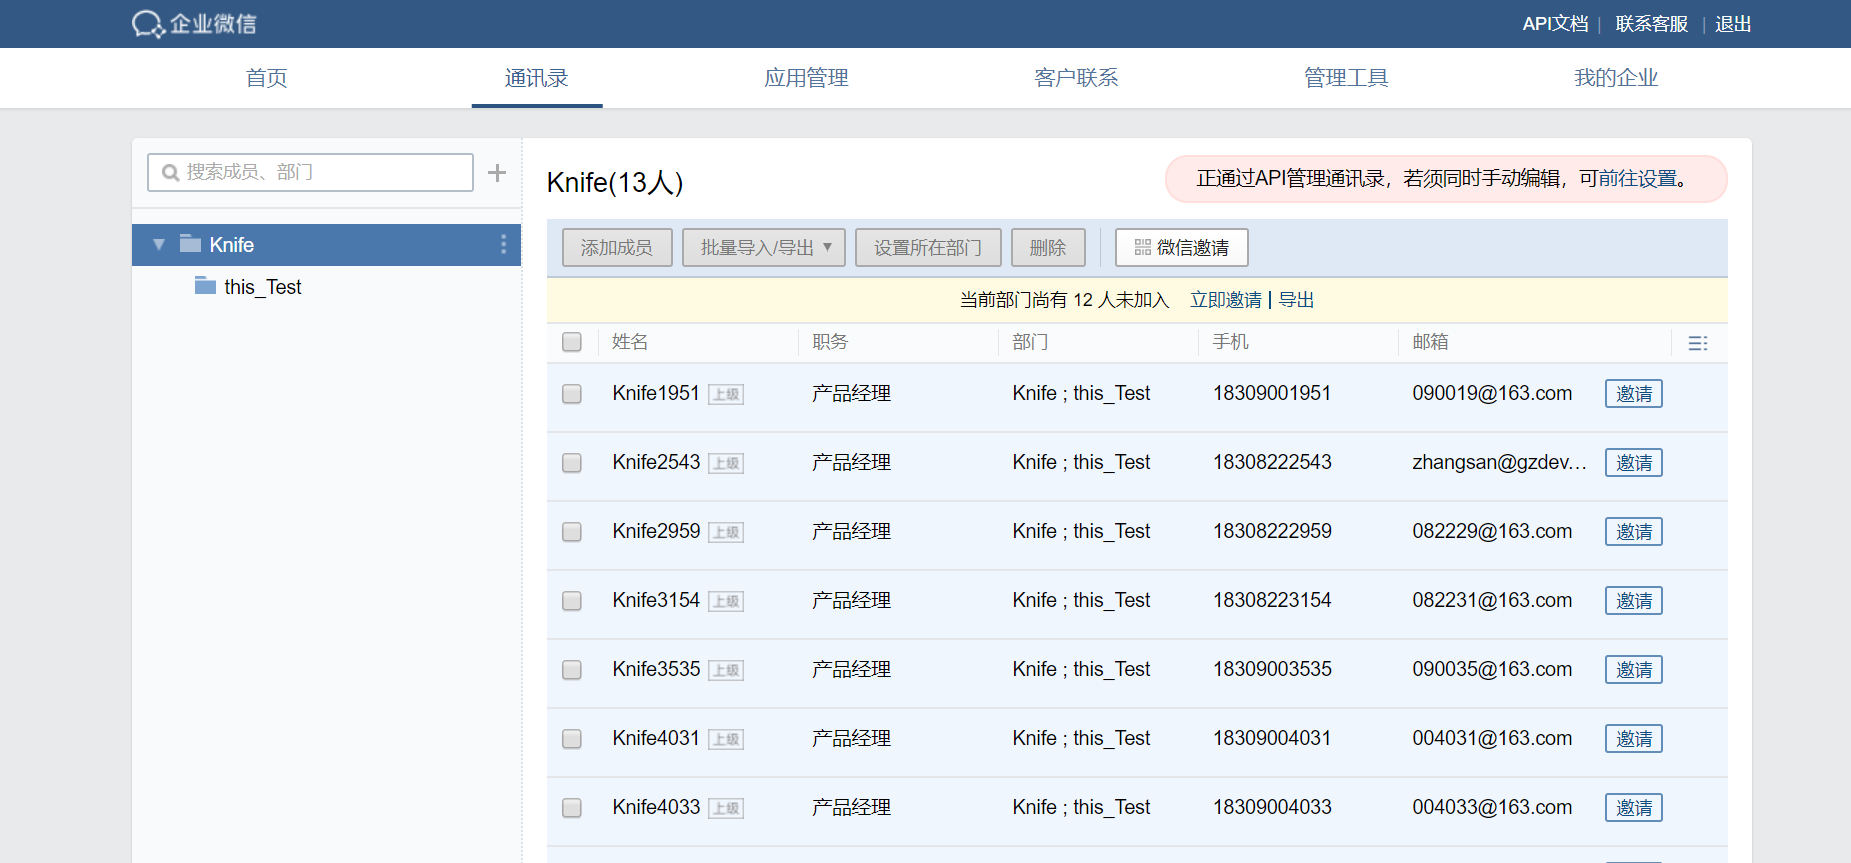Click the 删除 button
The width and height of the screenshot is (1851, 863).
[x=1048, y=248]
